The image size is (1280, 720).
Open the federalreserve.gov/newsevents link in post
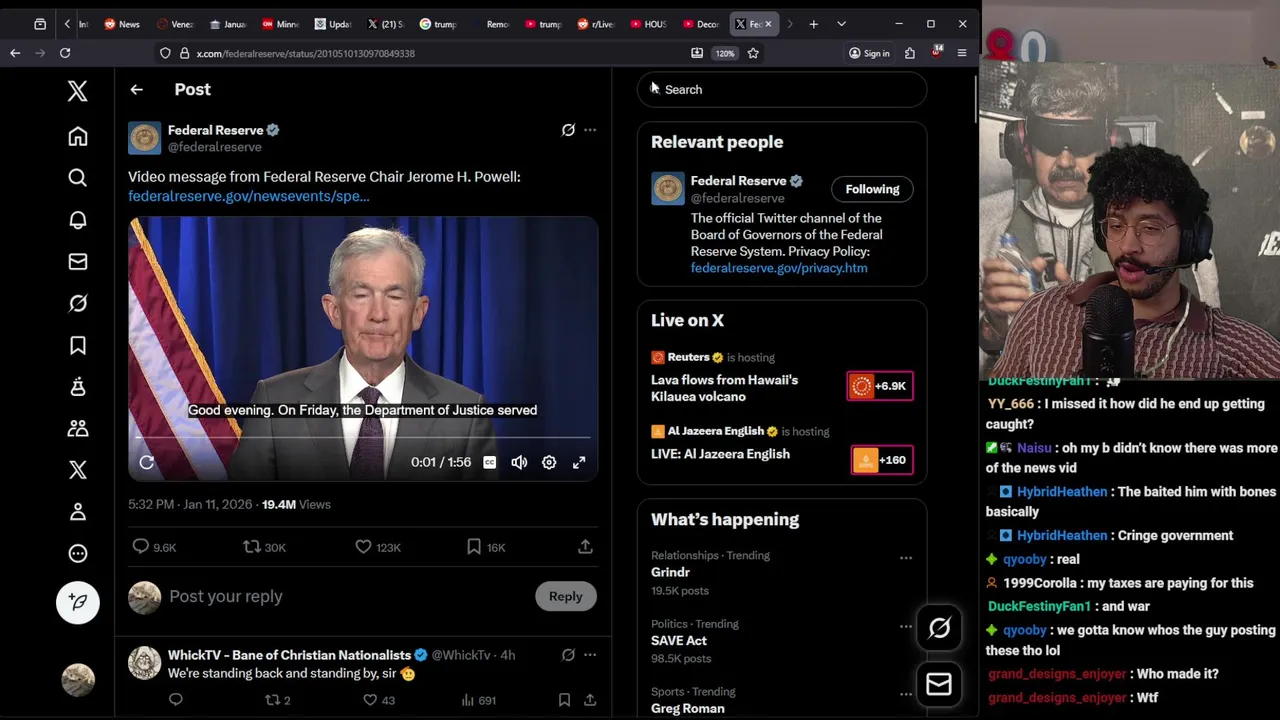[x=249, y=196]
